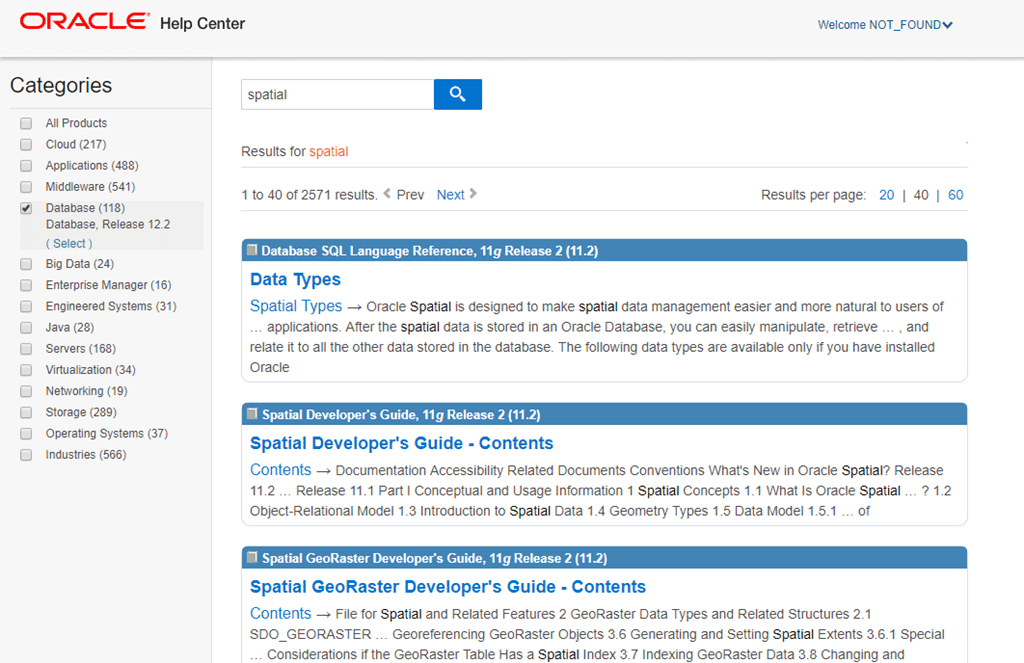Select the Engineered Systems (31) checkbox

pos(26,306)
